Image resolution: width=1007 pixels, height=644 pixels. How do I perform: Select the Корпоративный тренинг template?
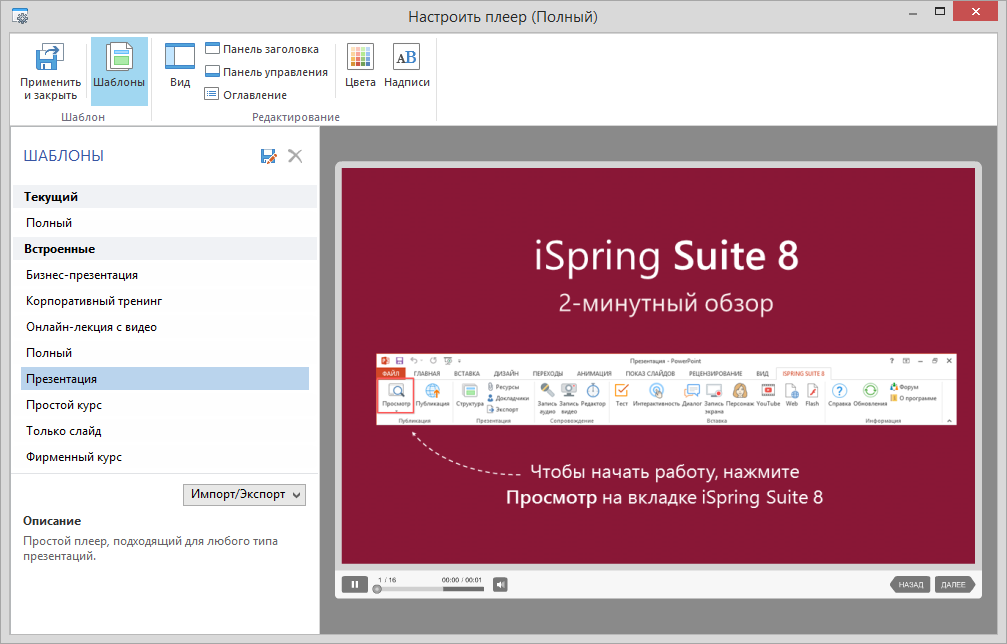(165, 301)
